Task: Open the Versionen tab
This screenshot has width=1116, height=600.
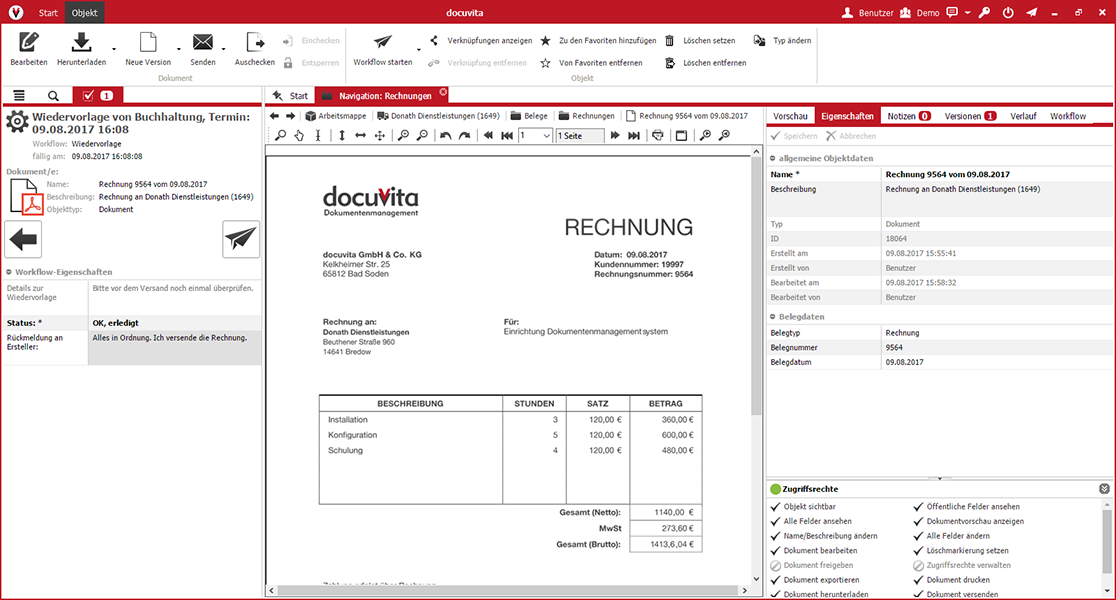Action: 969,116
